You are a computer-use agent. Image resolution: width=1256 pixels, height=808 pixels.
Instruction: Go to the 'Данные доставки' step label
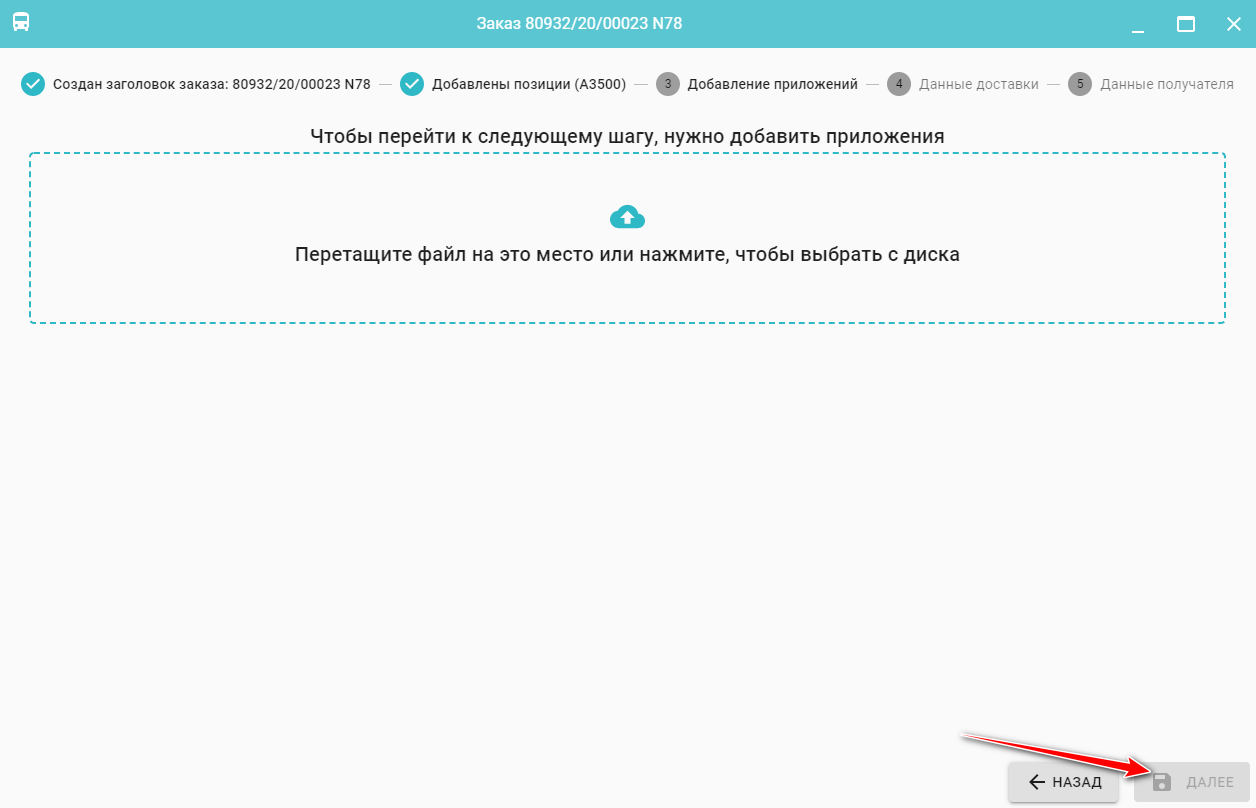point(979,84)
